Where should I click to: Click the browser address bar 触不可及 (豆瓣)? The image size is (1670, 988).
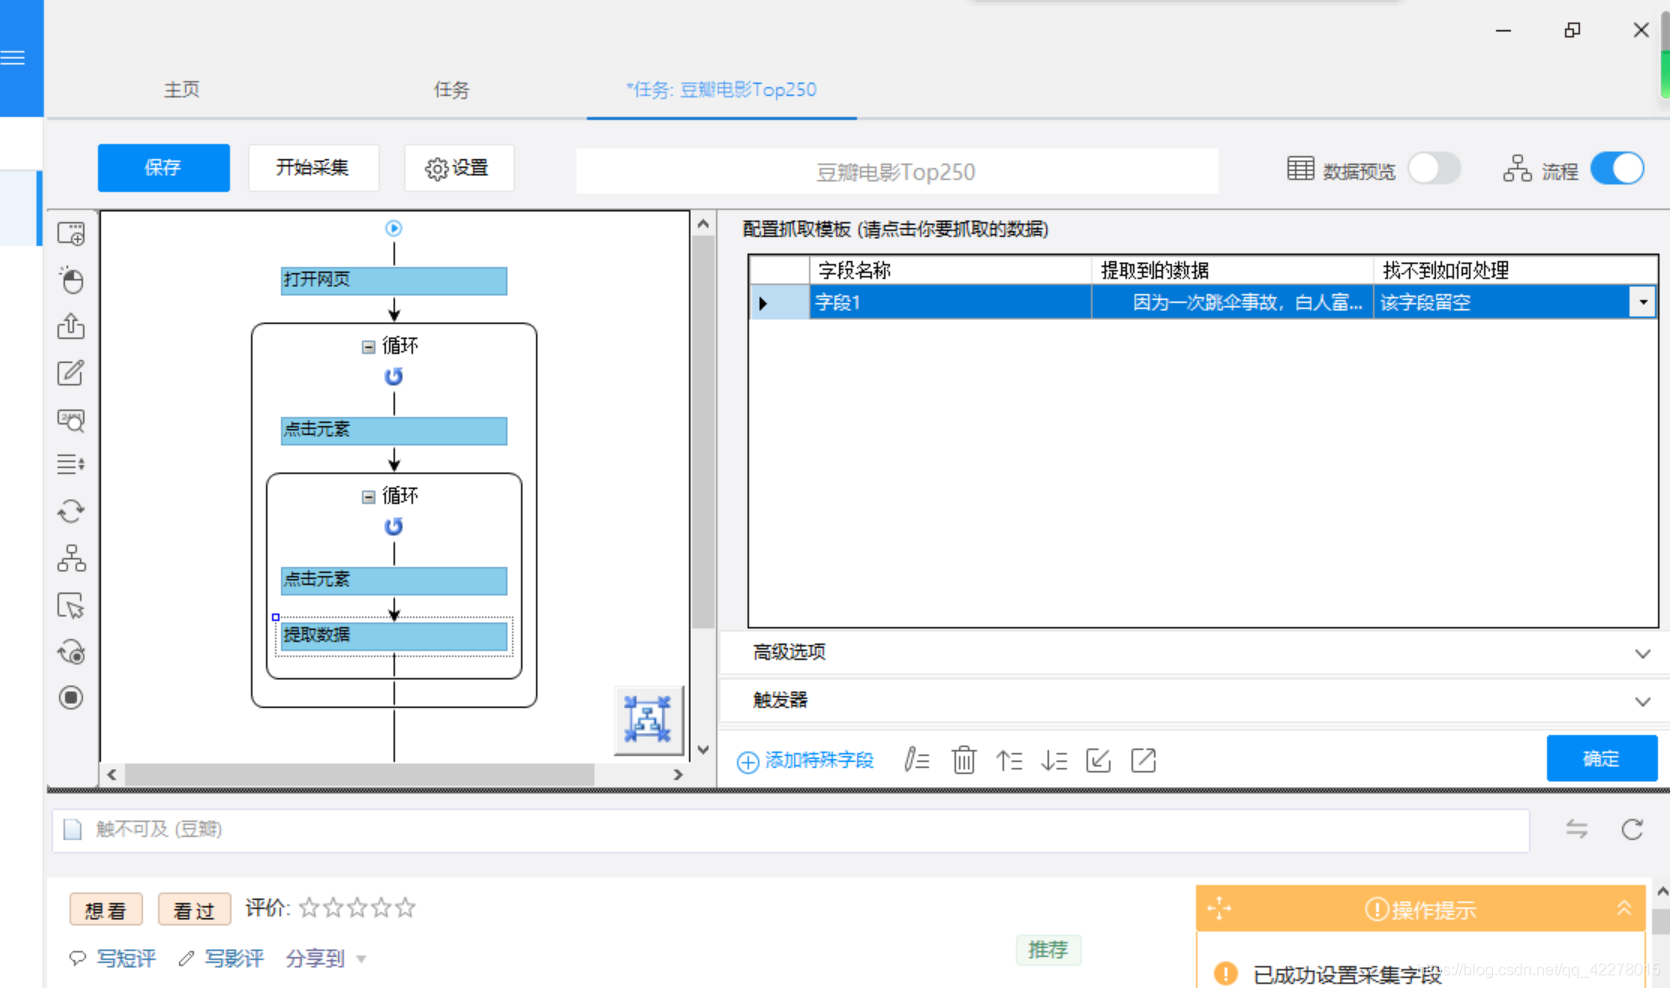tap(790, 830)
